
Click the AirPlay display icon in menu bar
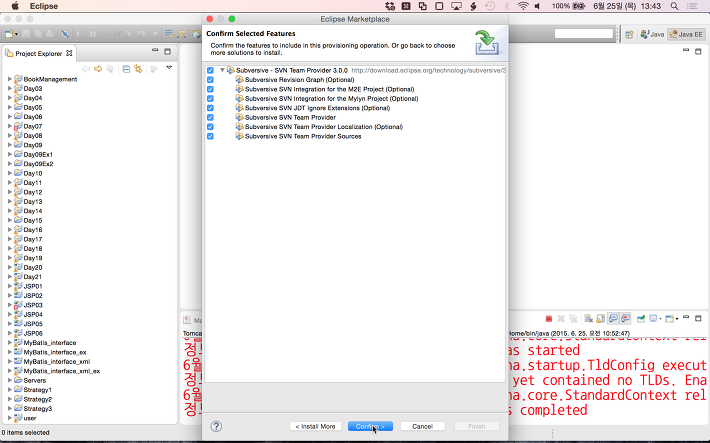456,6
